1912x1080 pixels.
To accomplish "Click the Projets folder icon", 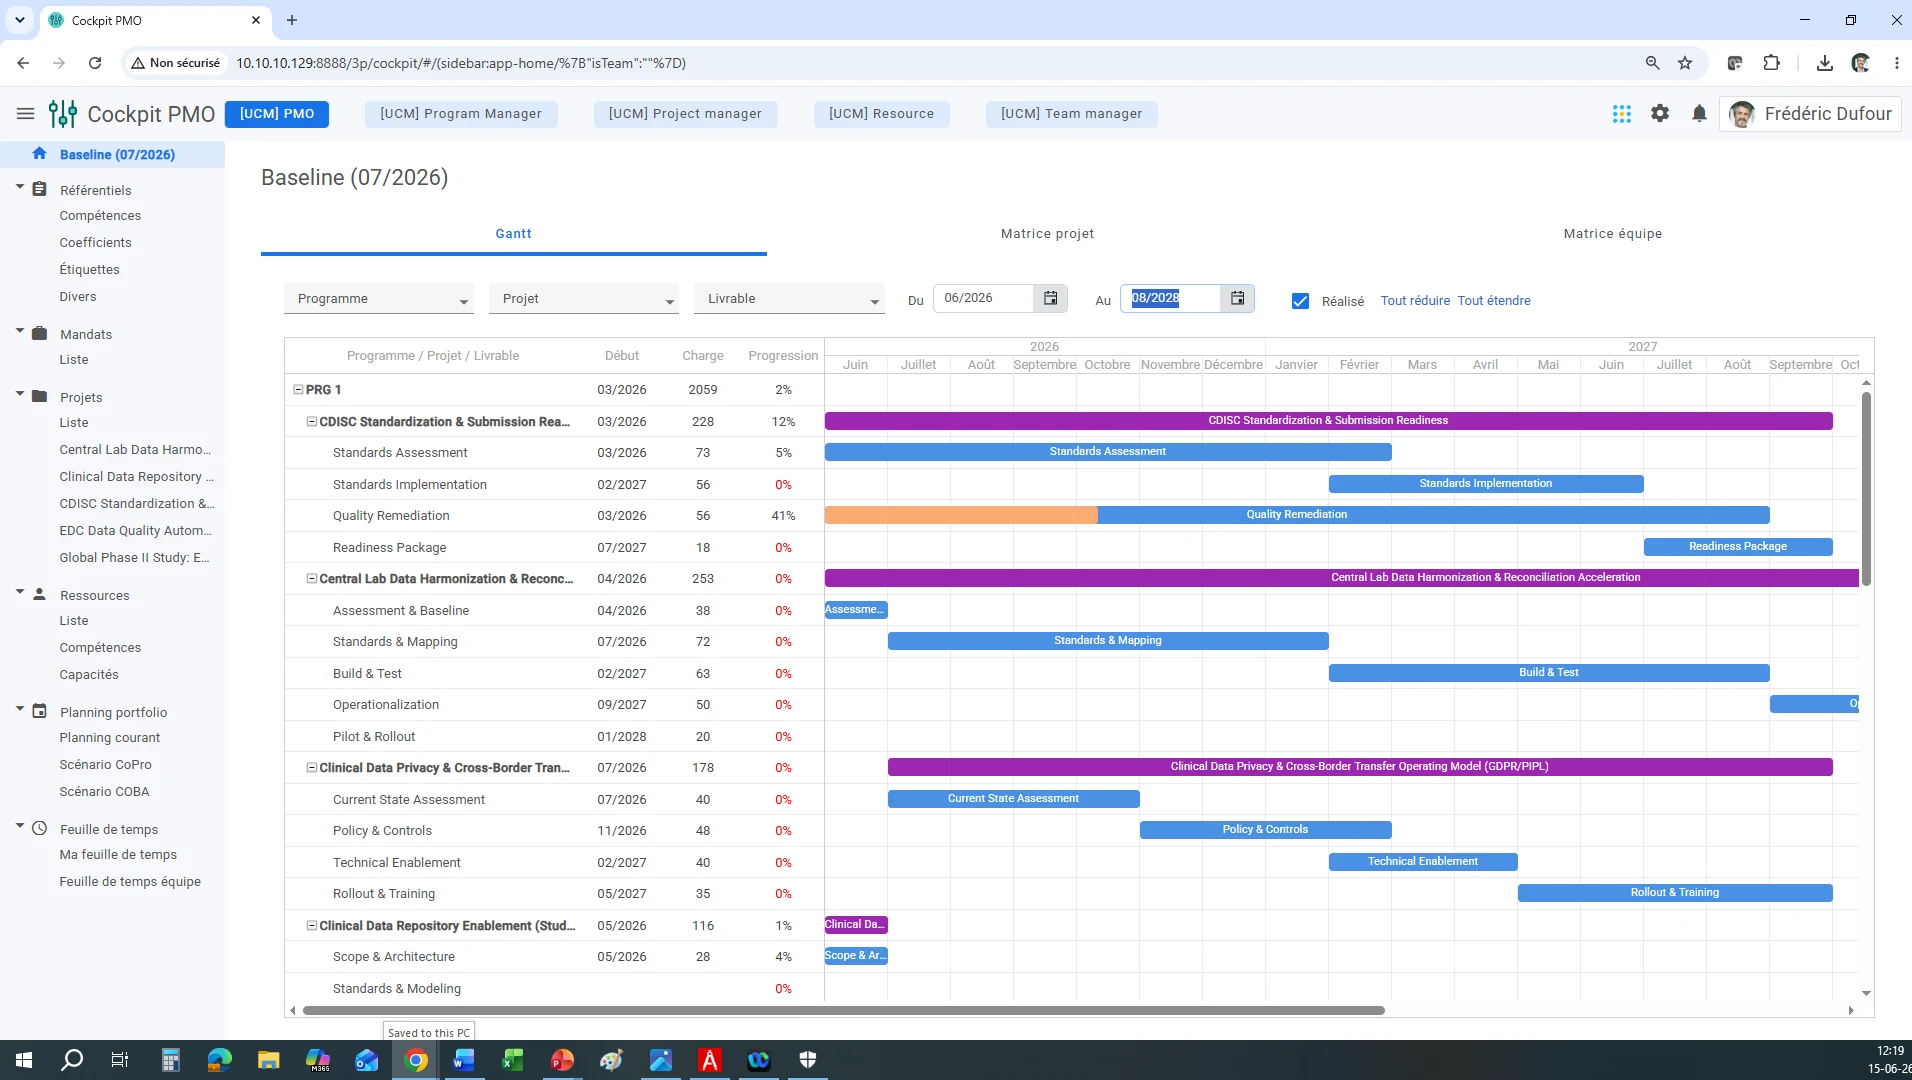I will point(39,396).
